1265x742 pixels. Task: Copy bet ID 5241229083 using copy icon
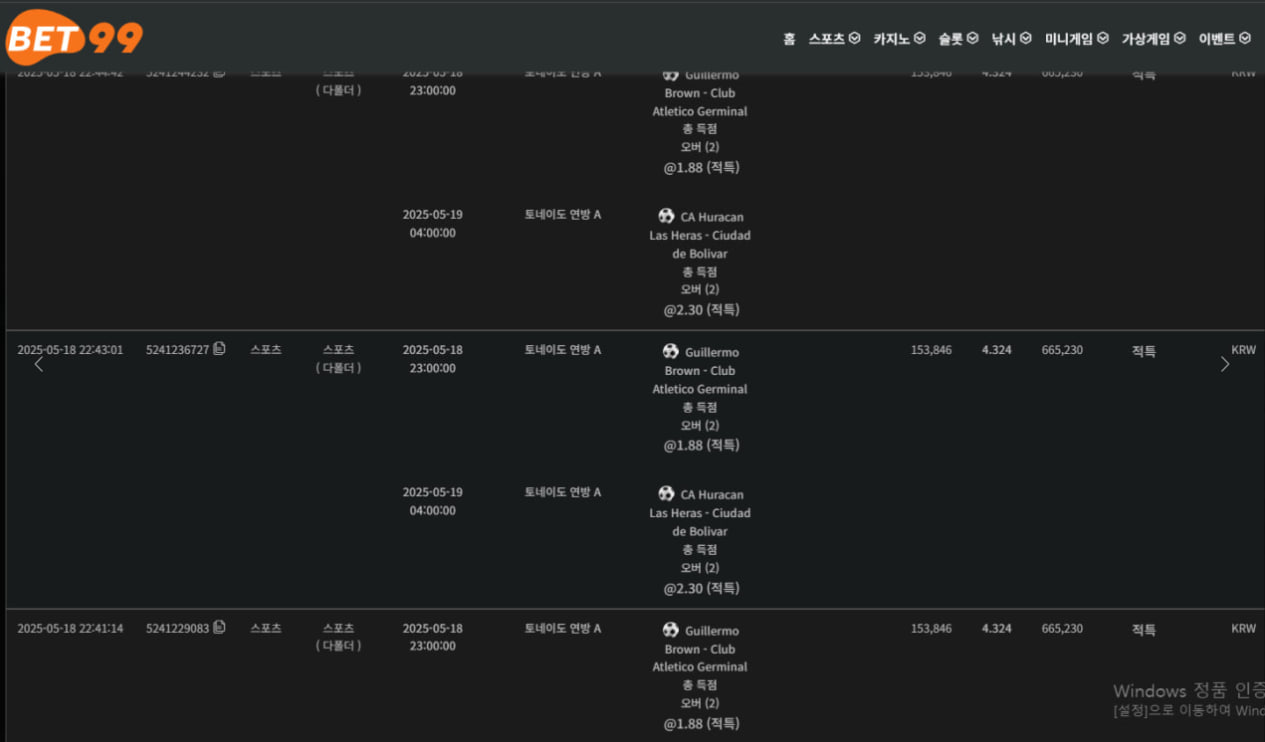point(219,628)
